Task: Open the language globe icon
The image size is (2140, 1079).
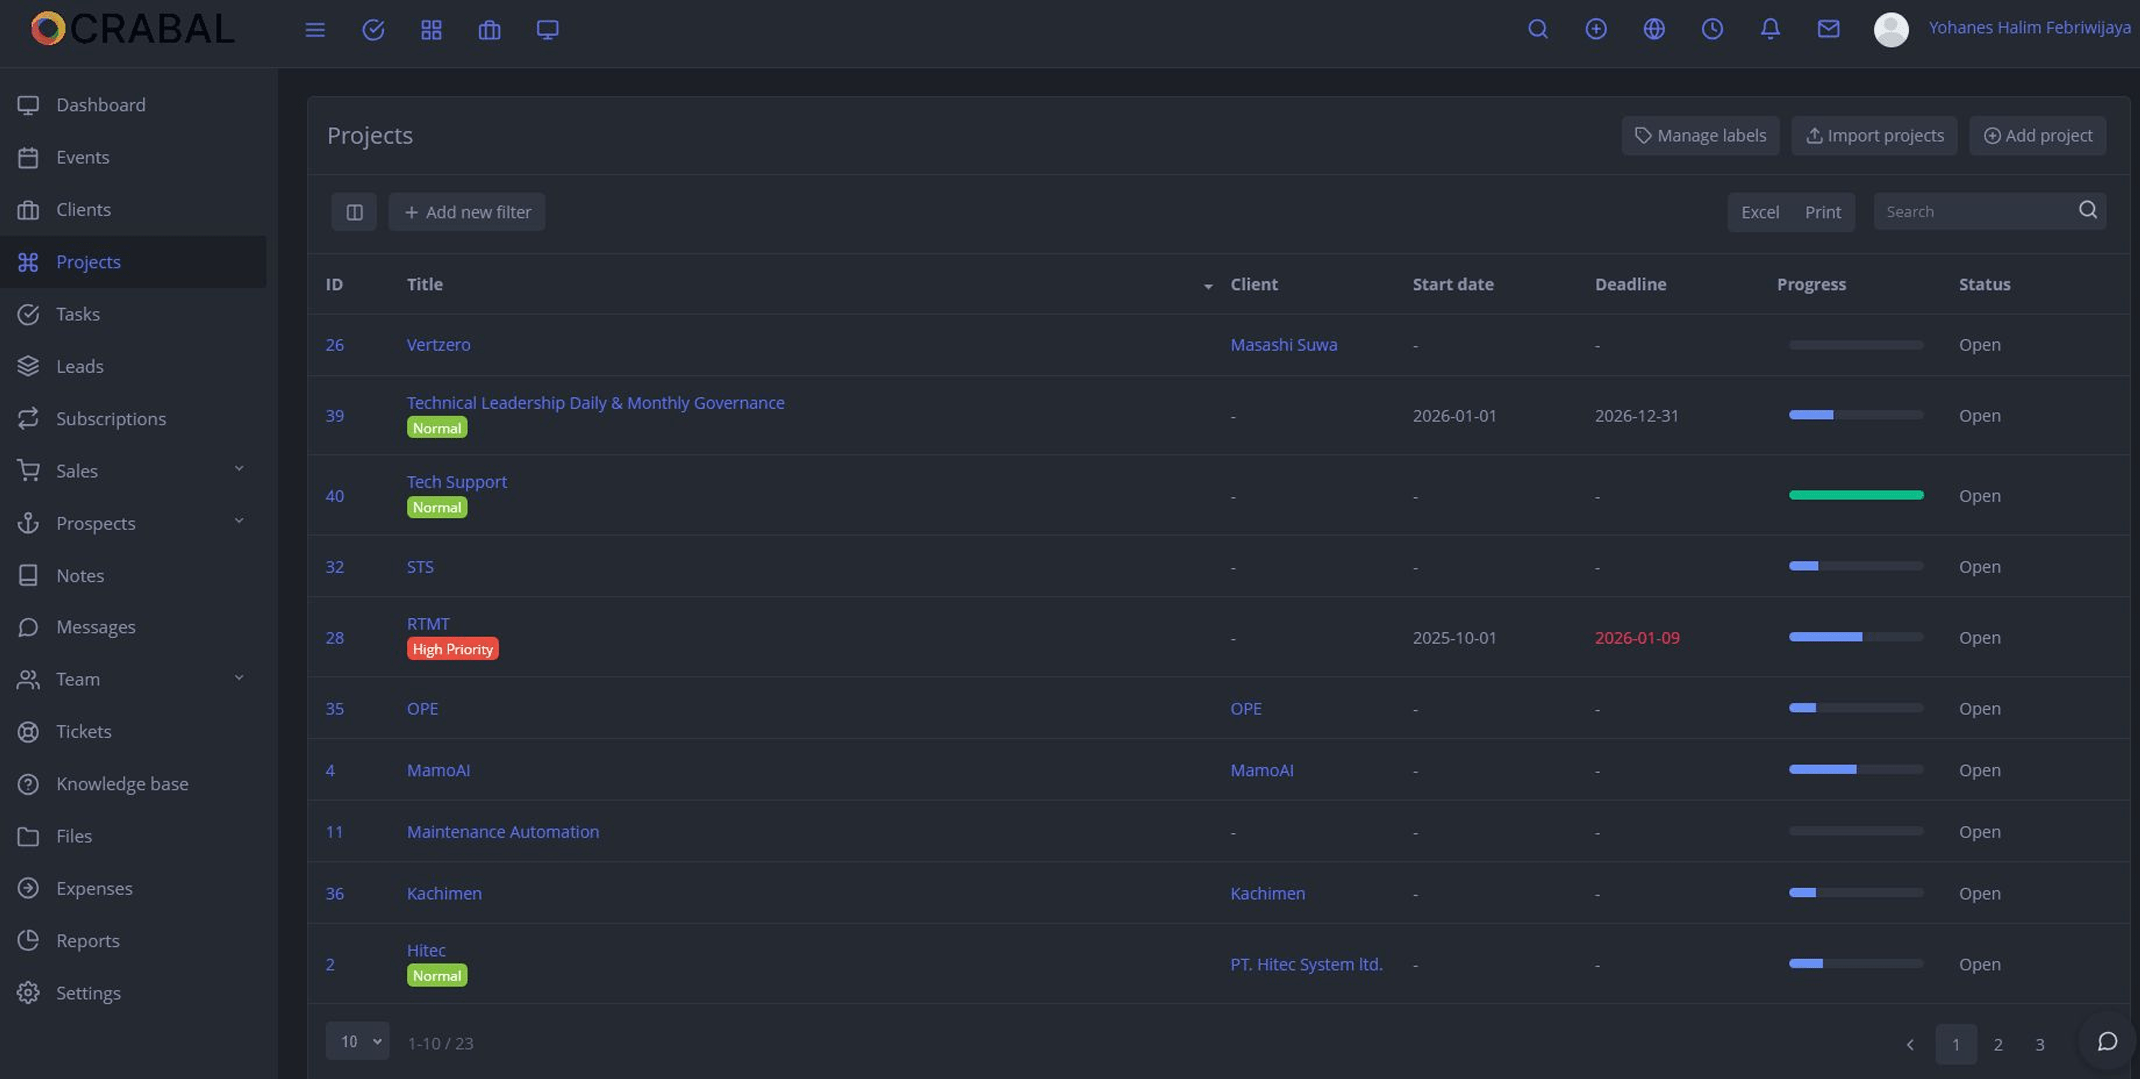Action: coord(1654,29)
